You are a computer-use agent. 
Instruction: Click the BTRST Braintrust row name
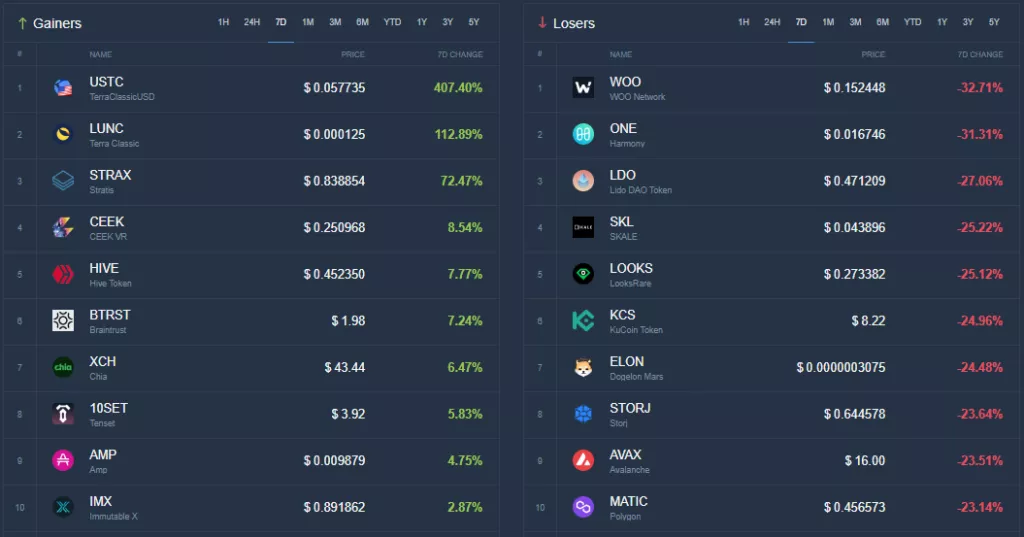[110, 315]
